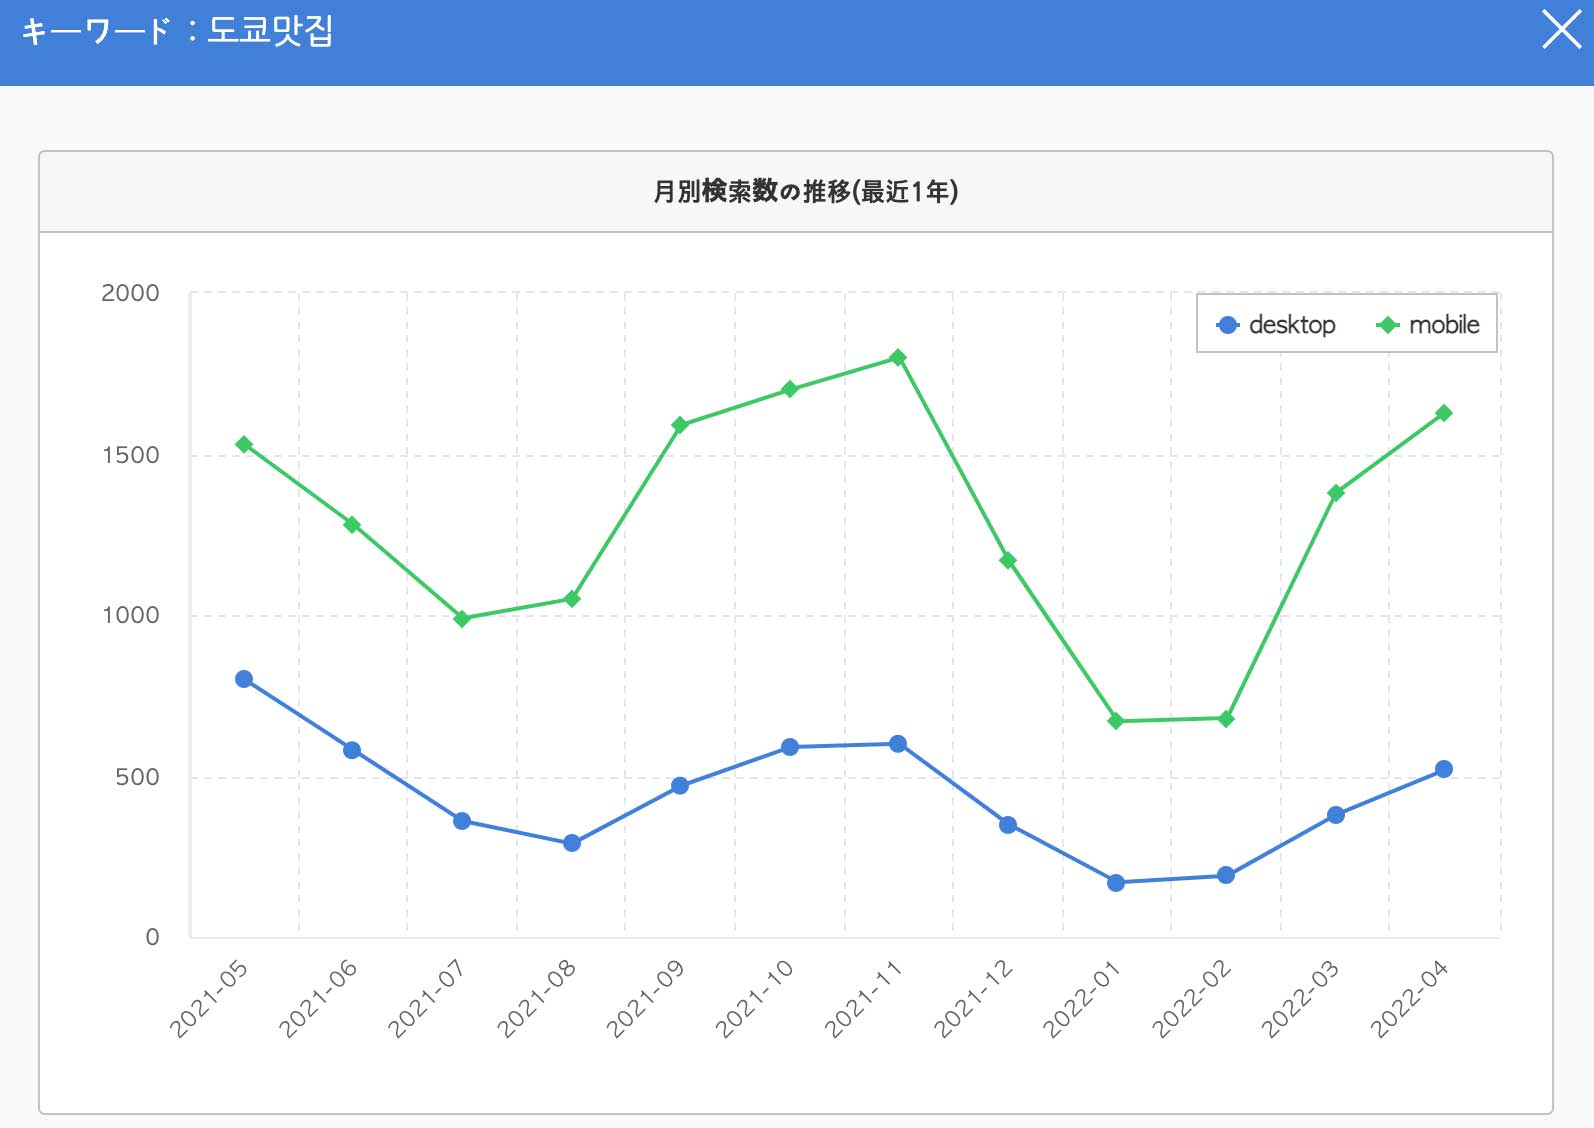Select mobile data point for 2022-01
1594x1128 pixels.
coord(1116,721)
